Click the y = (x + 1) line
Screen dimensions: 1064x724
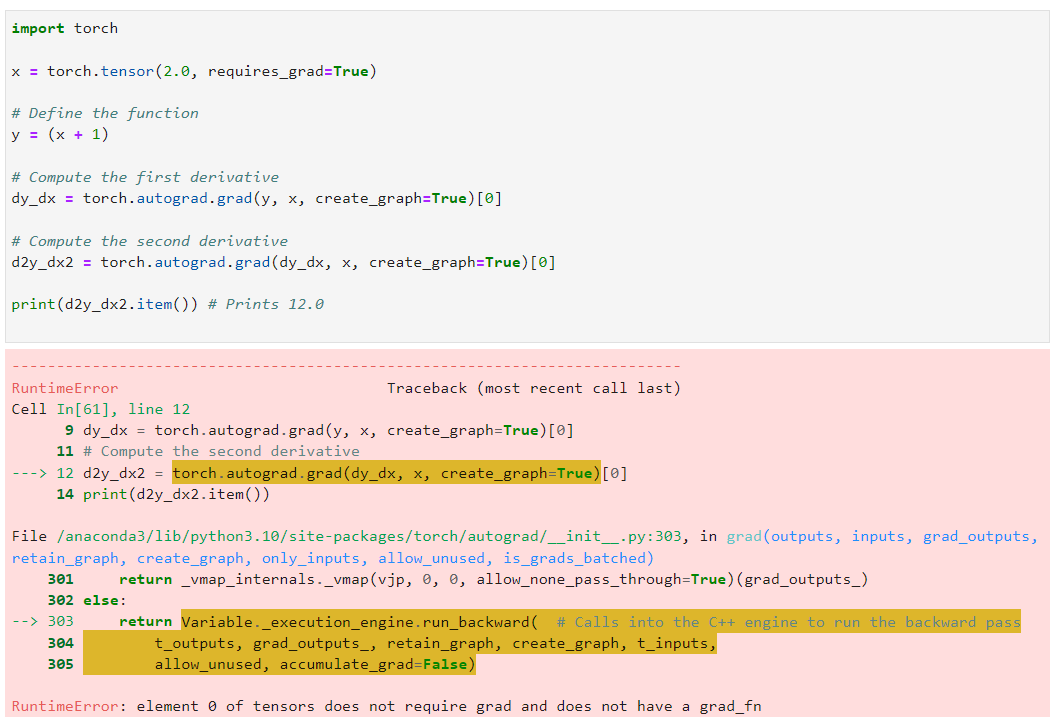click(60, 134)
